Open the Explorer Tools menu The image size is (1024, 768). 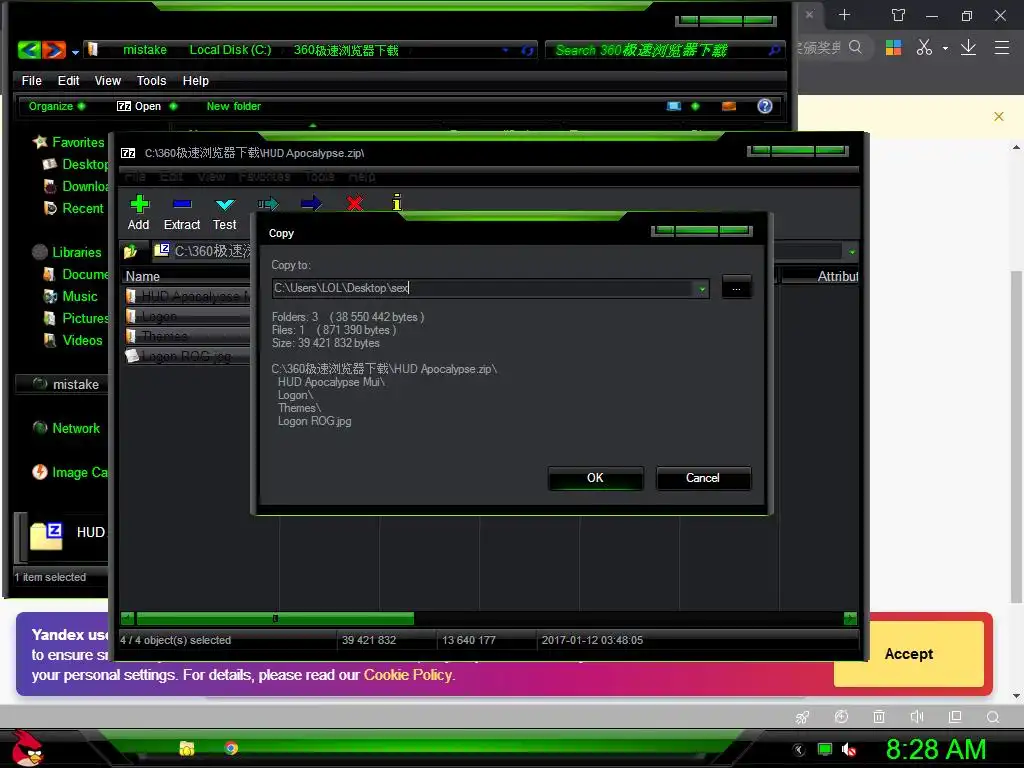[x=151, y=81]
